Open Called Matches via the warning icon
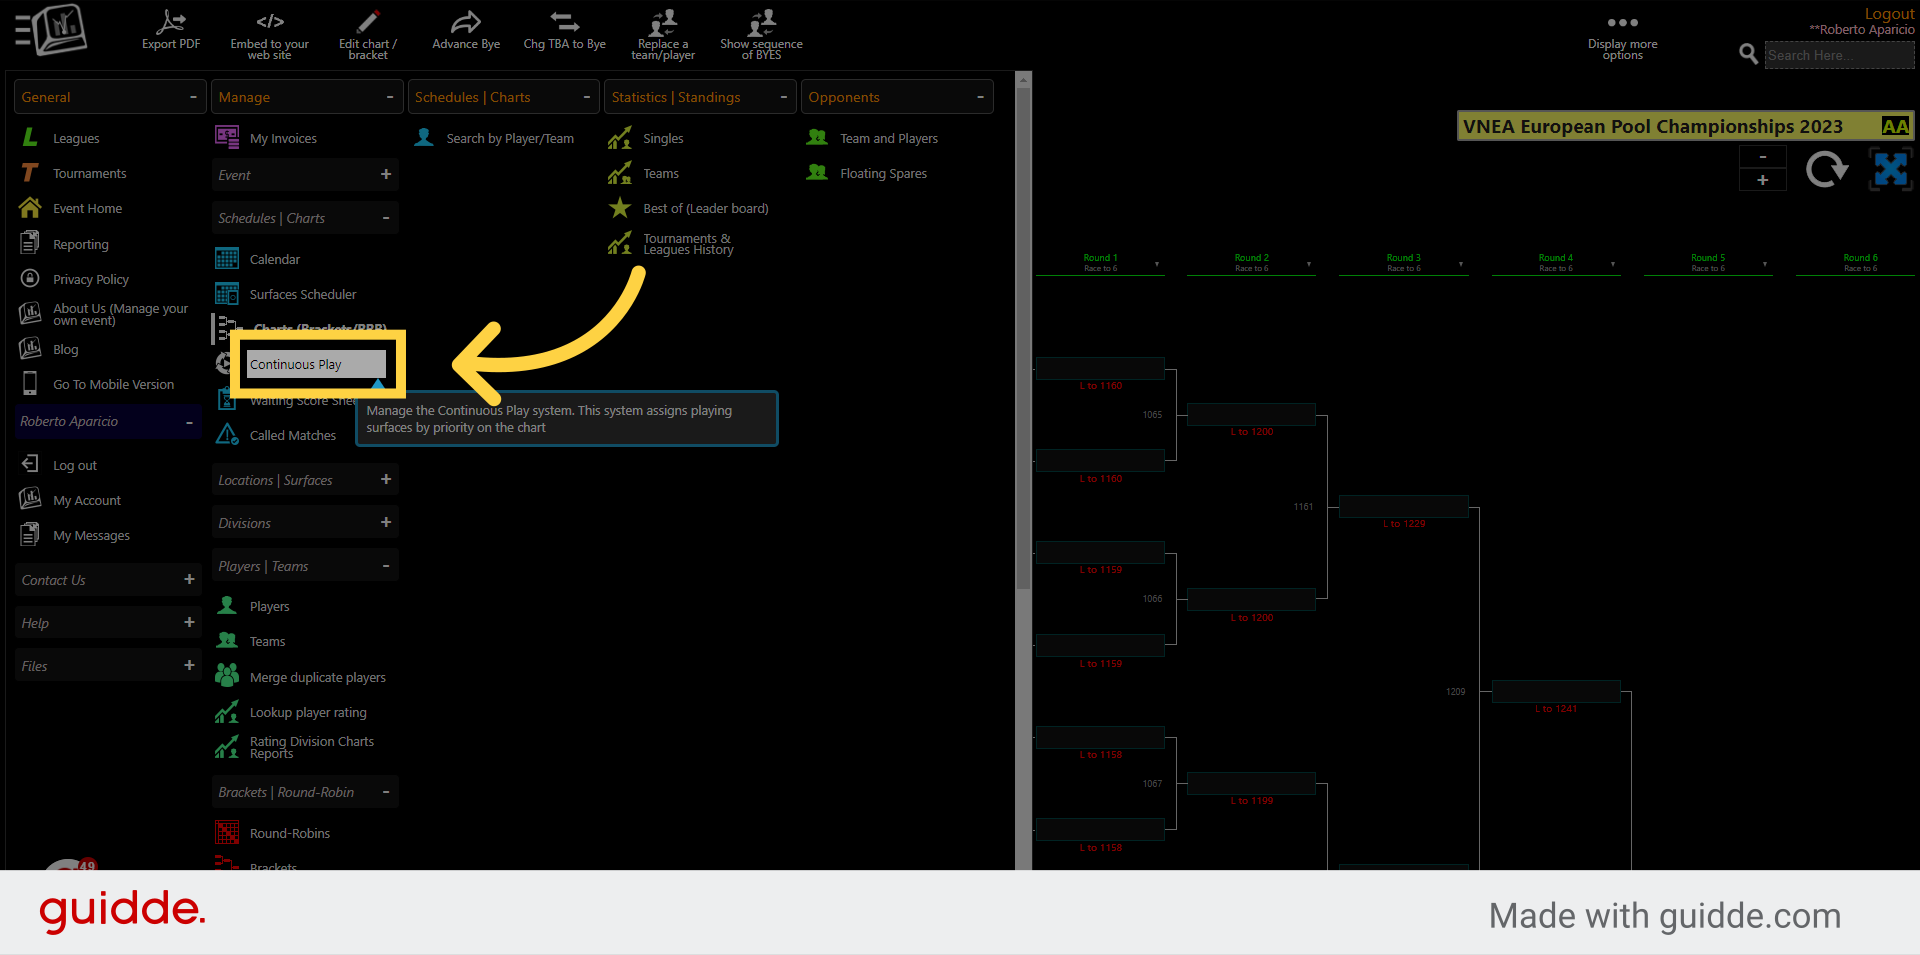This screenshot has width=1920, height=955. 228,434
